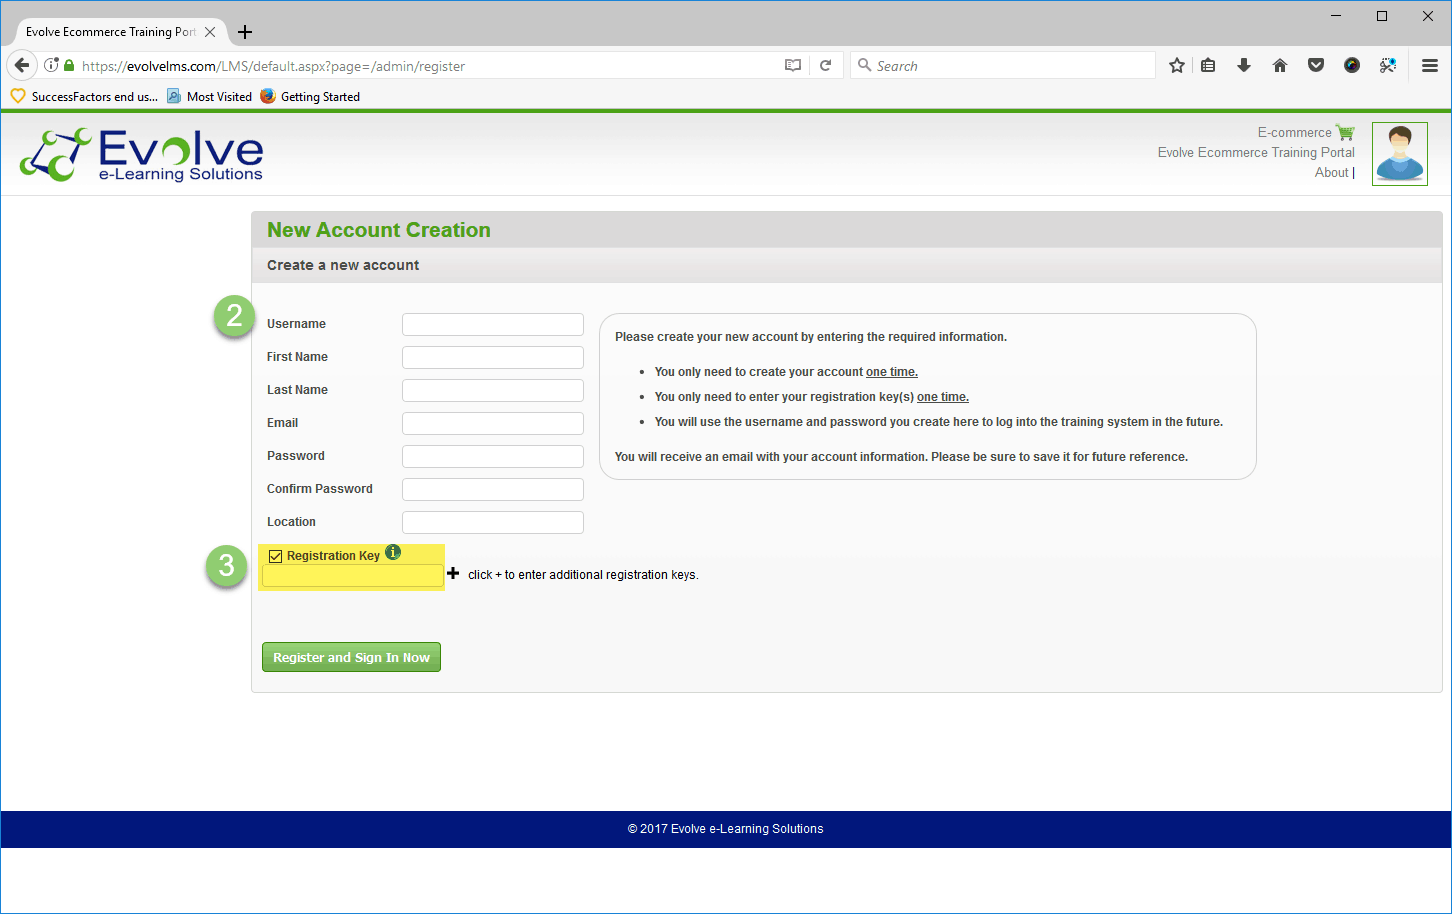Screen dimensions: 1452x914
Task: Toggle reader view icon in address bar
Action: point(793,66)
